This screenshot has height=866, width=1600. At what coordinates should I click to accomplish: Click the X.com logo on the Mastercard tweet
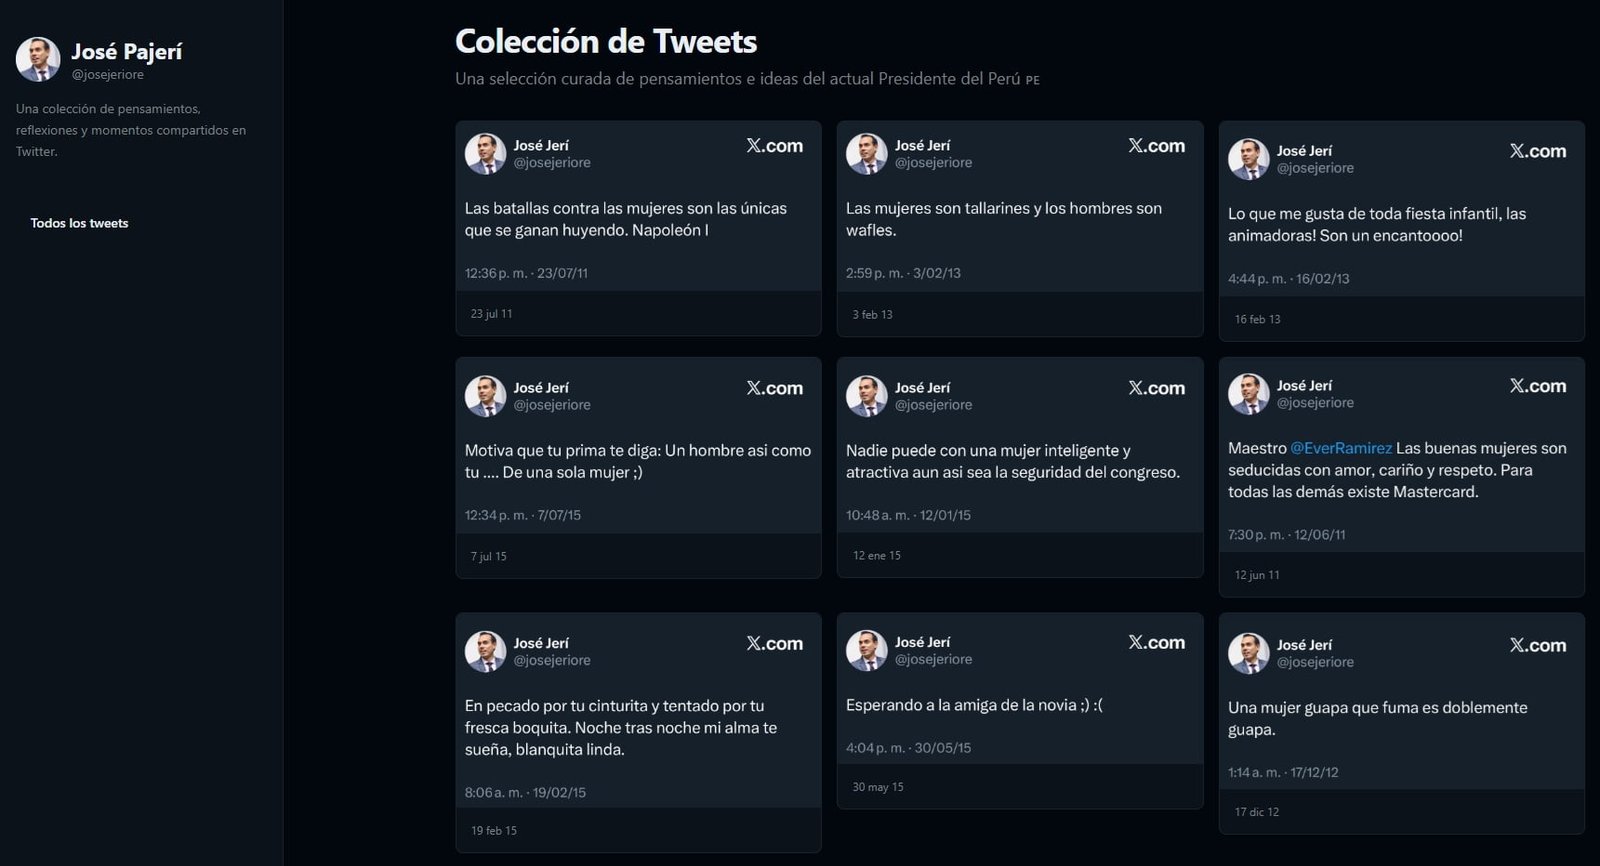click(x=1538, y=386)
